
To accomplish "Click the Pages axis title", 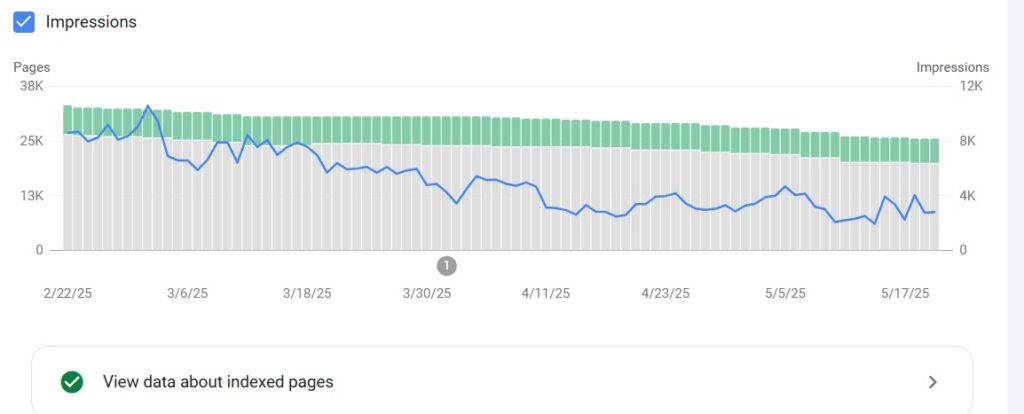I will tap(32, 67).
